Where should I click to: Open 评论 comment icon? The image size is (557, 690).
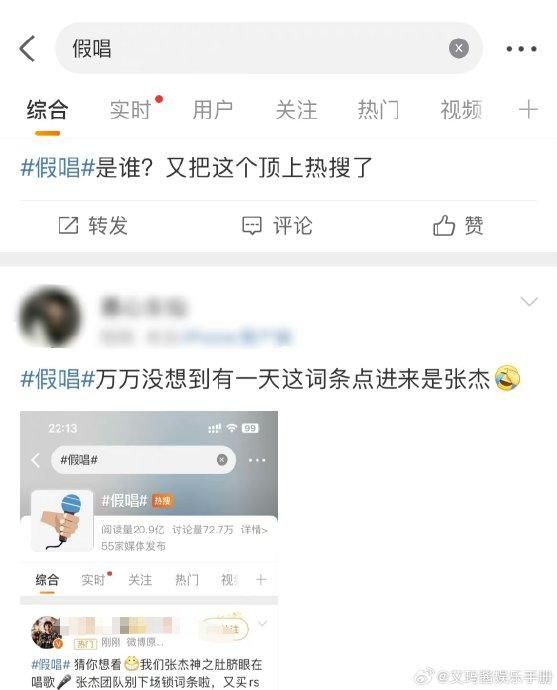coord(252,225)
